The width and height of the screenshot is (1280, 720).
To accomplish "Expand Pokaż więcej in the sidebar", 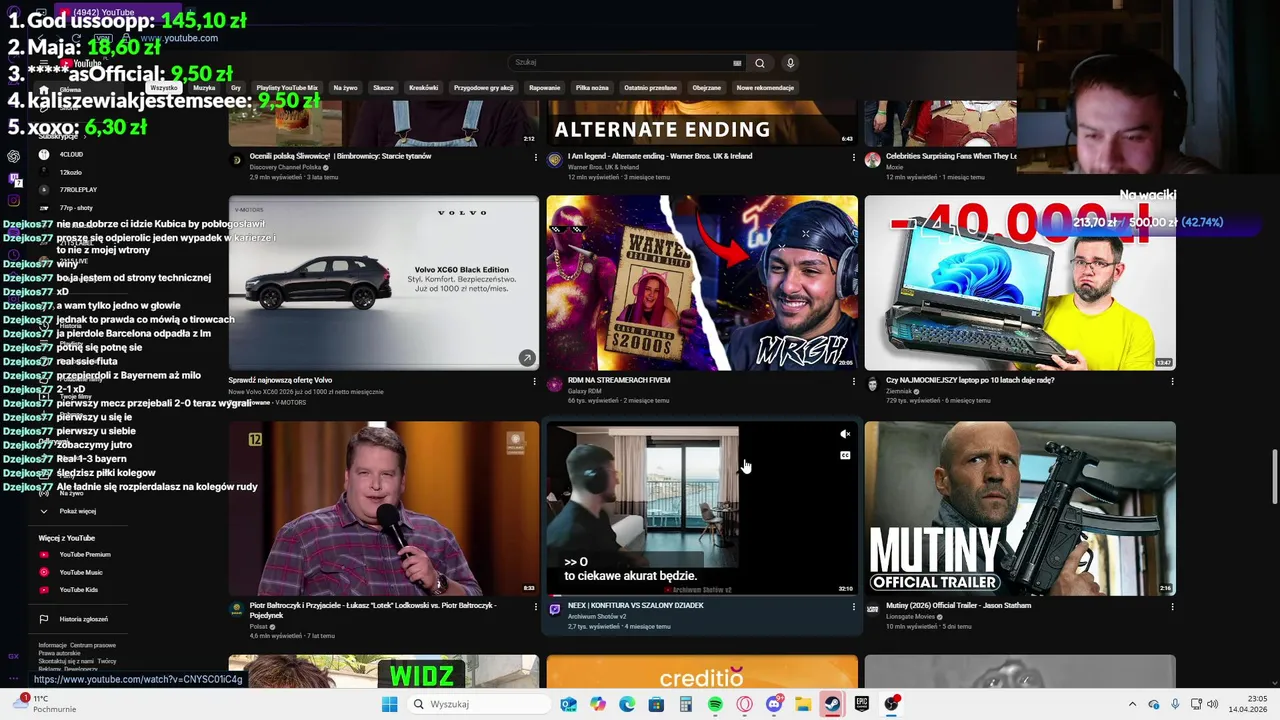I will (77, 511).
